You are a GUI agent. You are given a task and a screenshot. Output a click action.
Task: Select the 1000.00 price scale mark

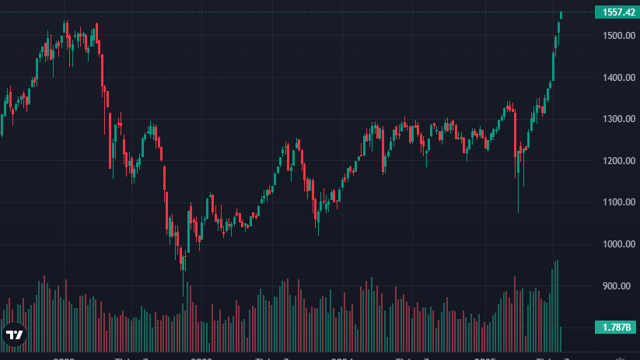pyautogui.click(x=619, y=244)
